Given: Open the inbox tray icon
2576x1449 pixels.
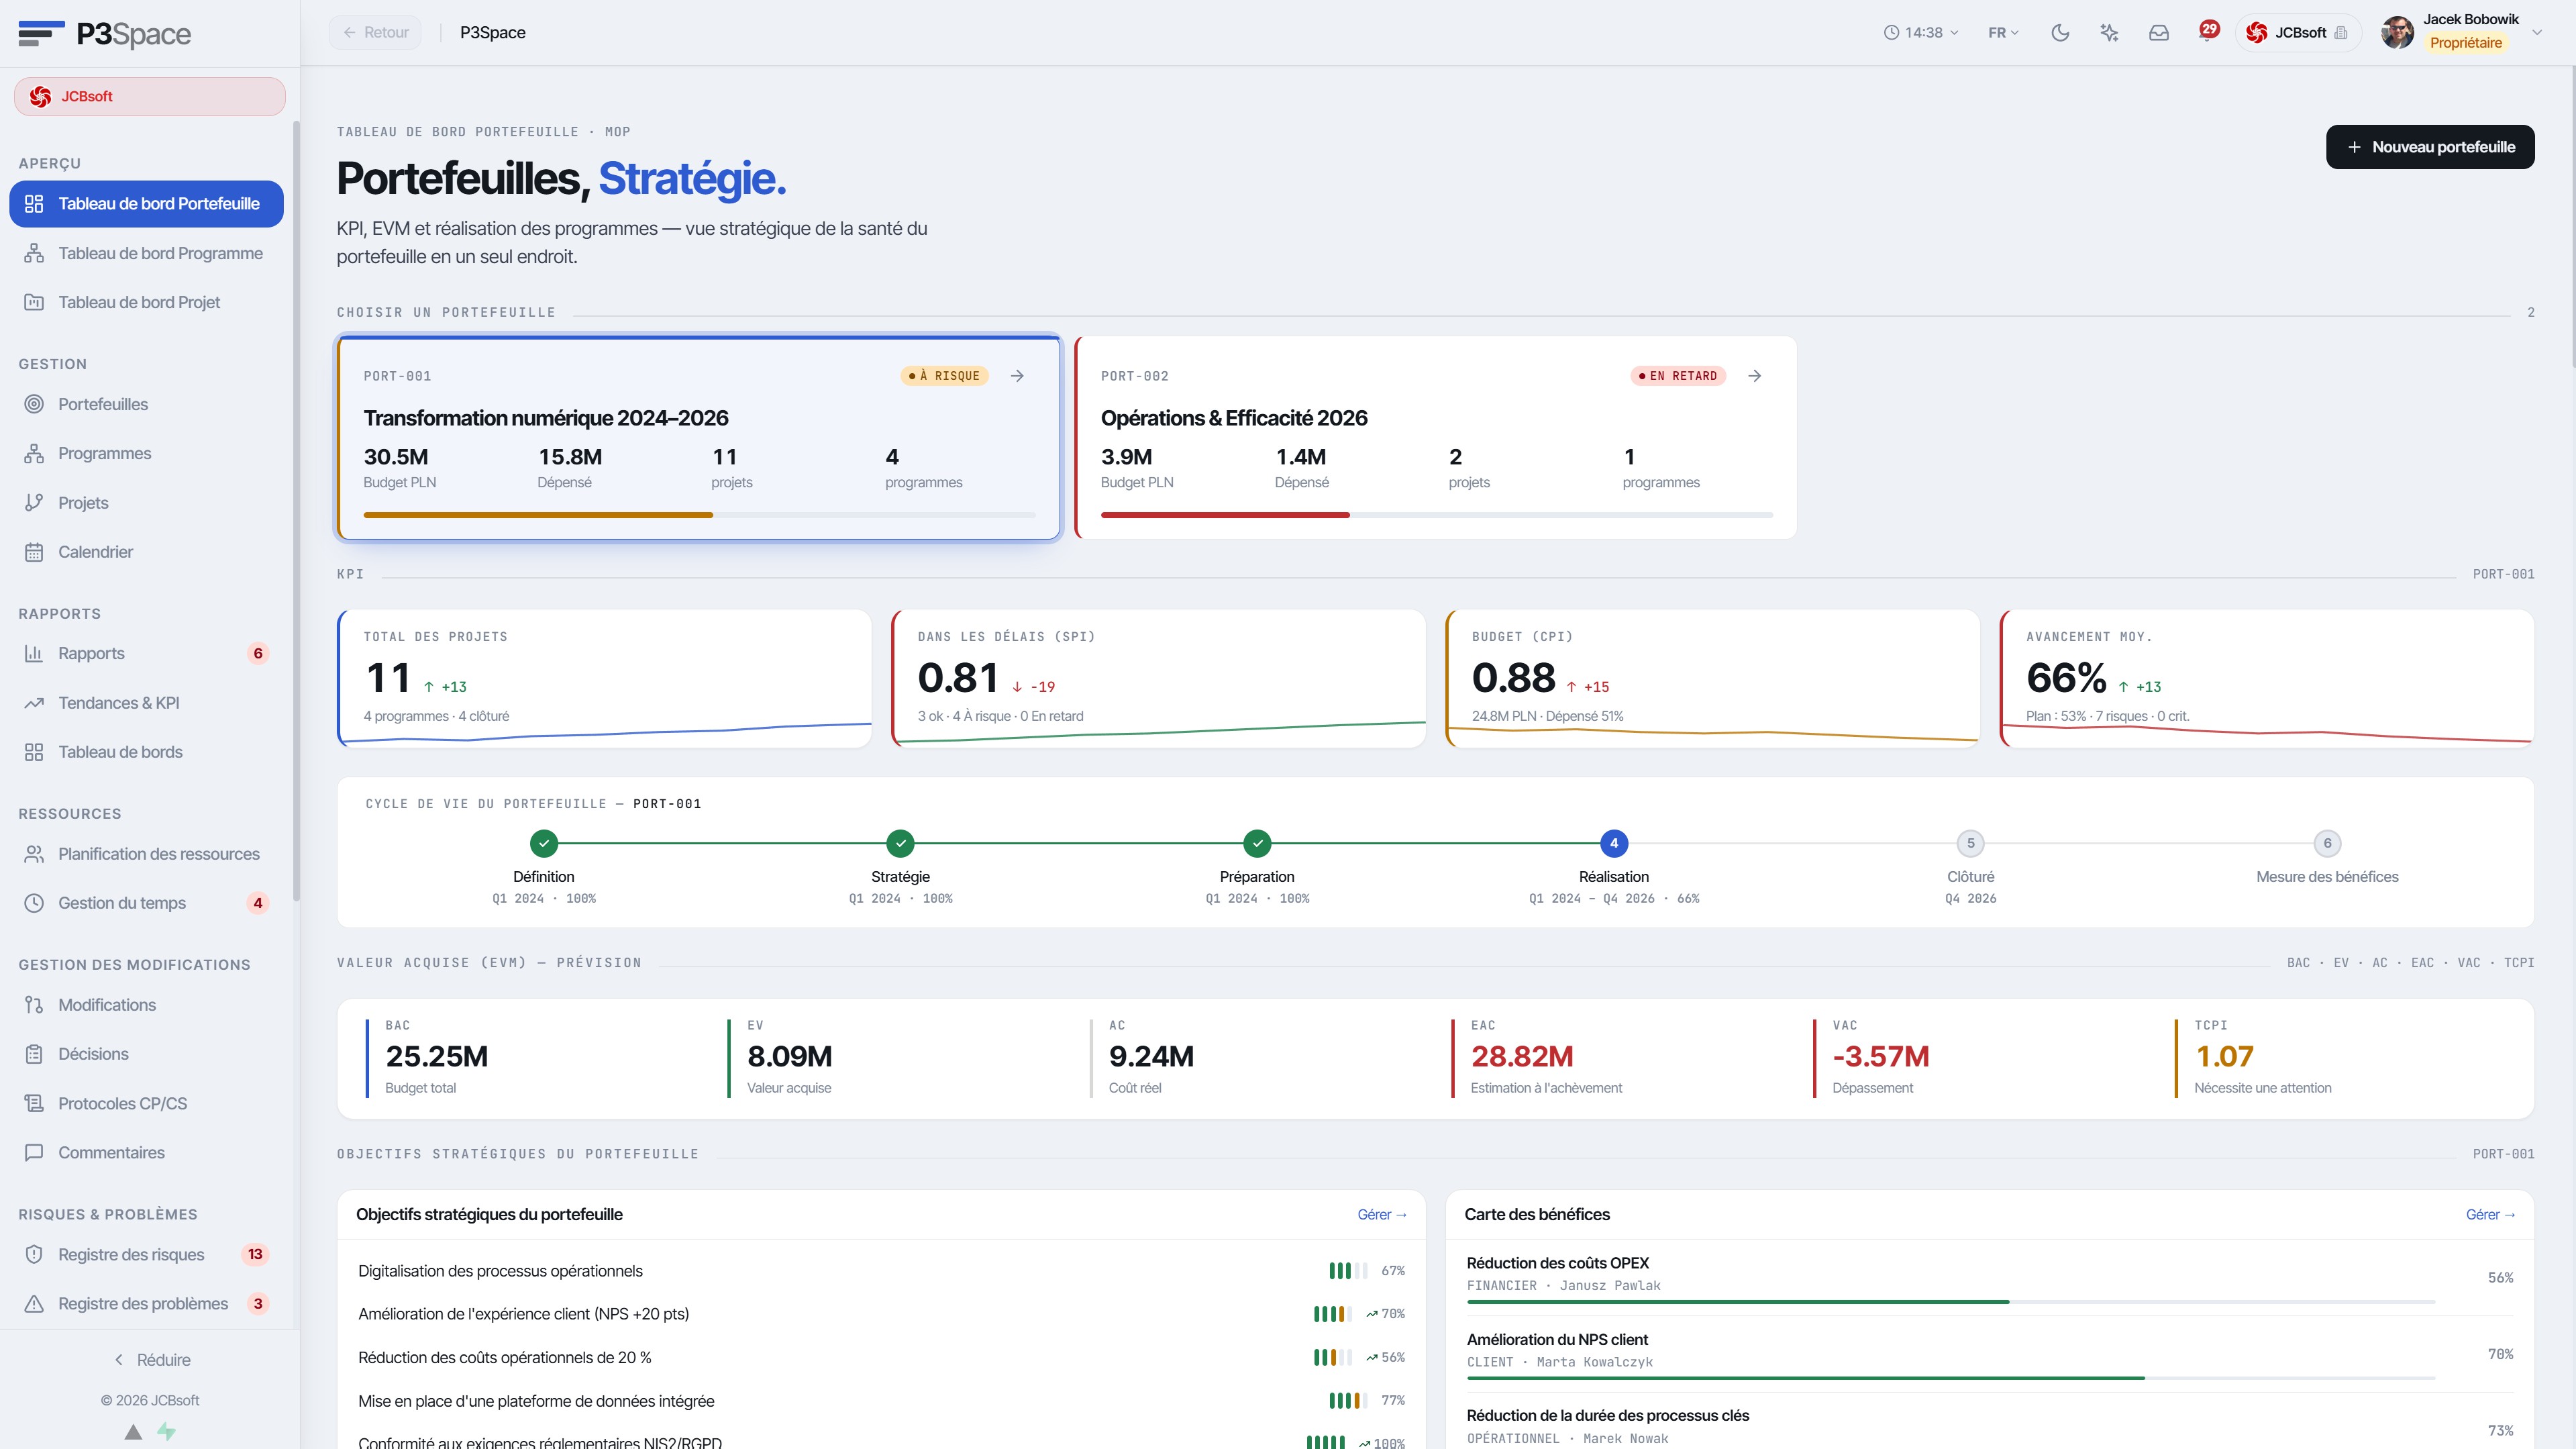Looking at the screenshot, I should pyautogui.click(x=2159, y=33).
